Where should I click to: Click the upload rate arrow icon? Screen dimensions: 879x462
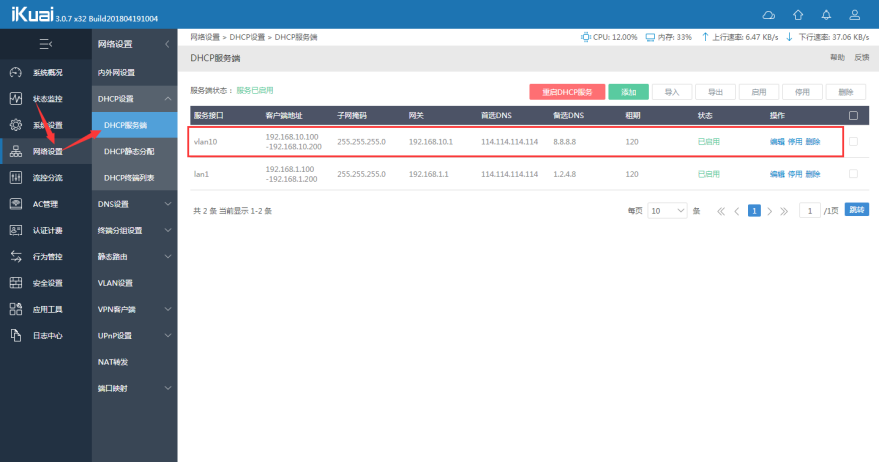pyautogui.click(x=705, y=37)
